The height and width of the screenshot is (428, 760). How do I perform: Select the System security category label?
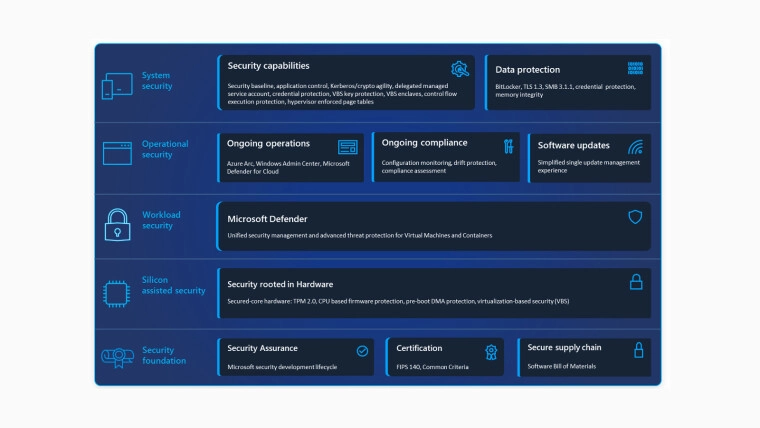click(157, 80)
